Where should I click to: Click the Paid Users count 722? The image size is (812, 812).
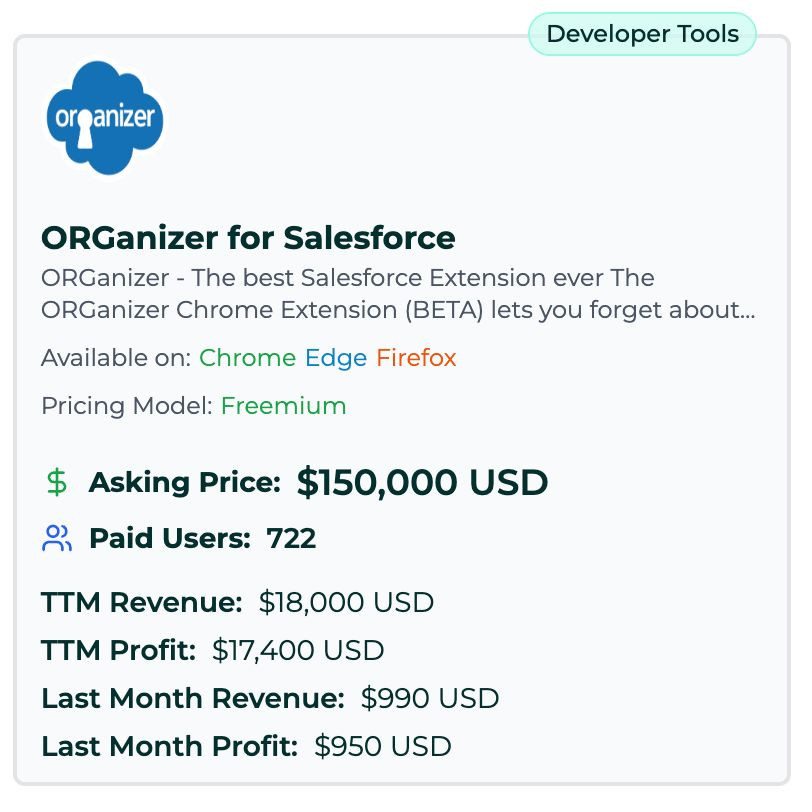(x=291, y=539)
